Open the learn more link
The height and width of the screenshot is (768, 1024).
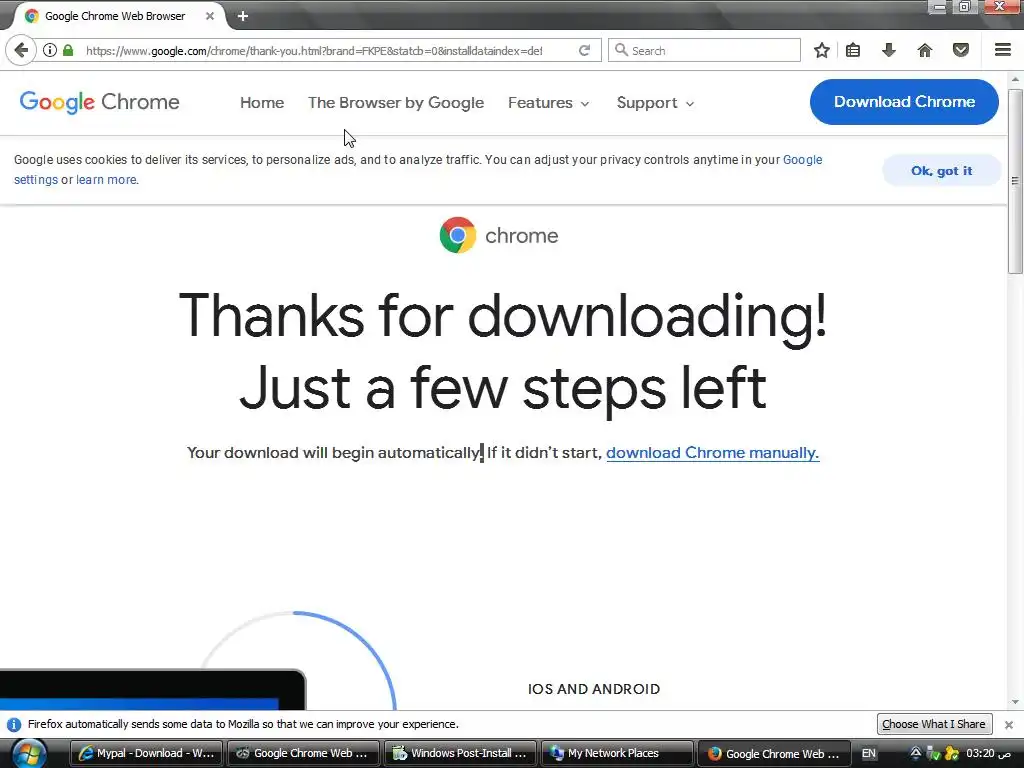[x=107, y=180]
